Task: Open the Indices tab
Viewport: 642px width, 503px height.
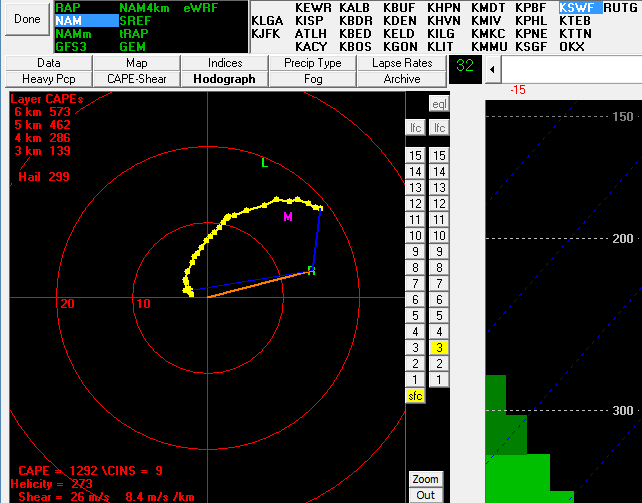Action: tap(225, 63)
